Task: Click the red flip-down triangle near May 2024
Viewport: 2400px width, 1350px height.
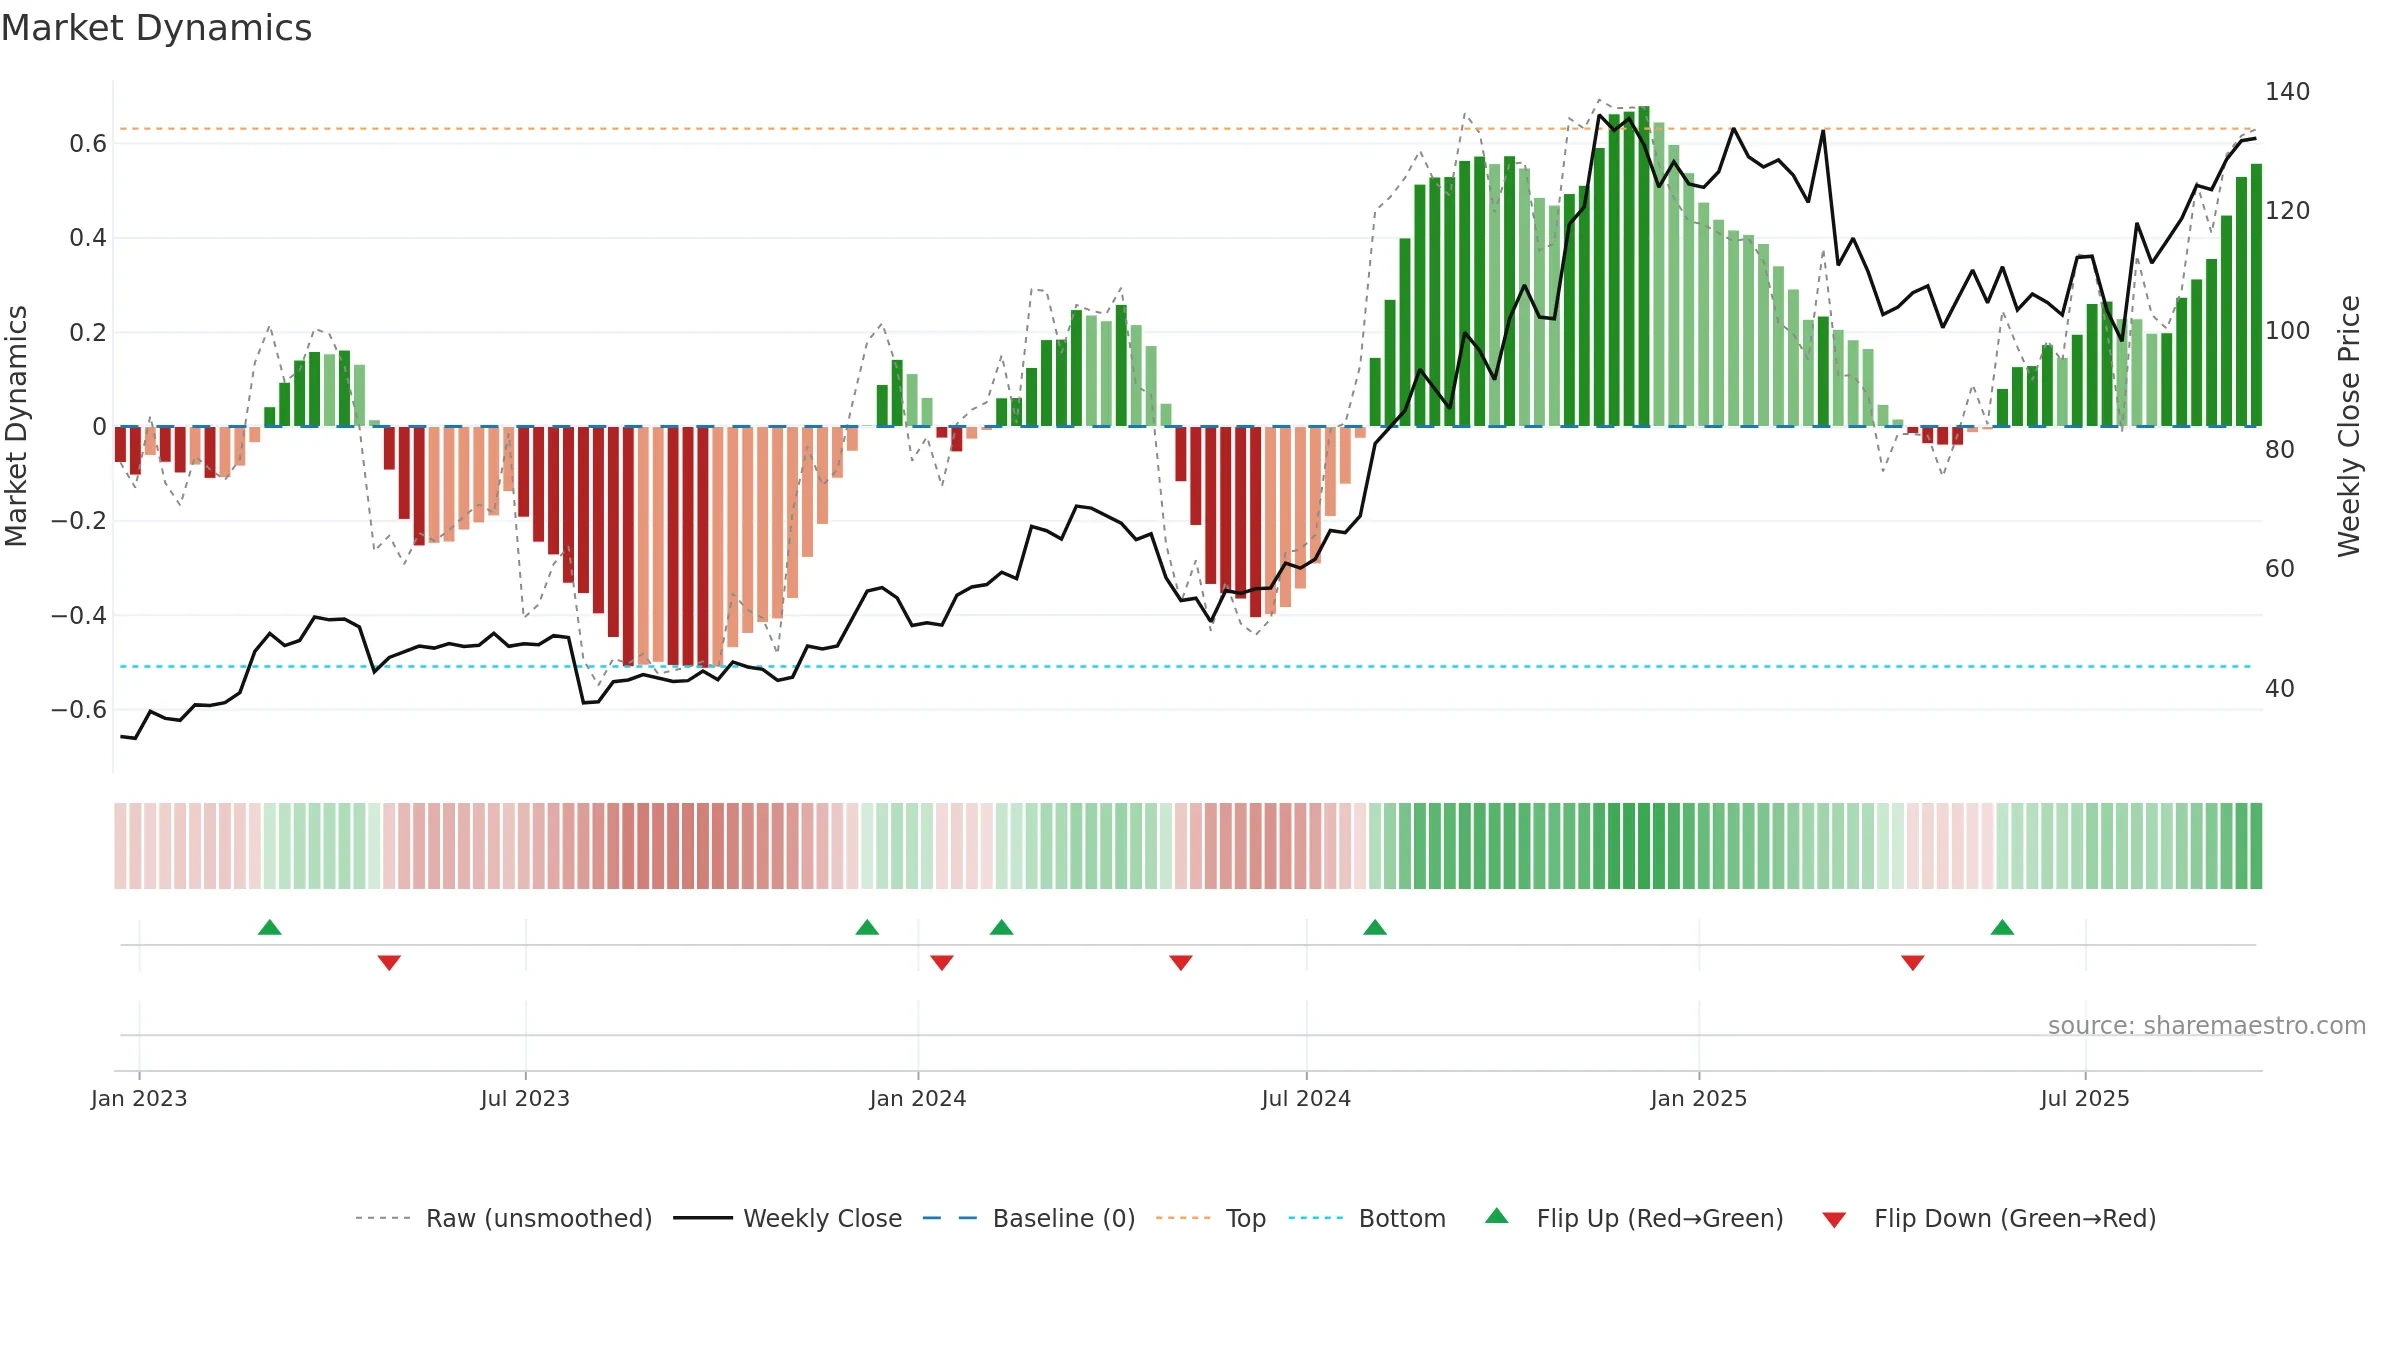Action: [x=1181, y=962]
